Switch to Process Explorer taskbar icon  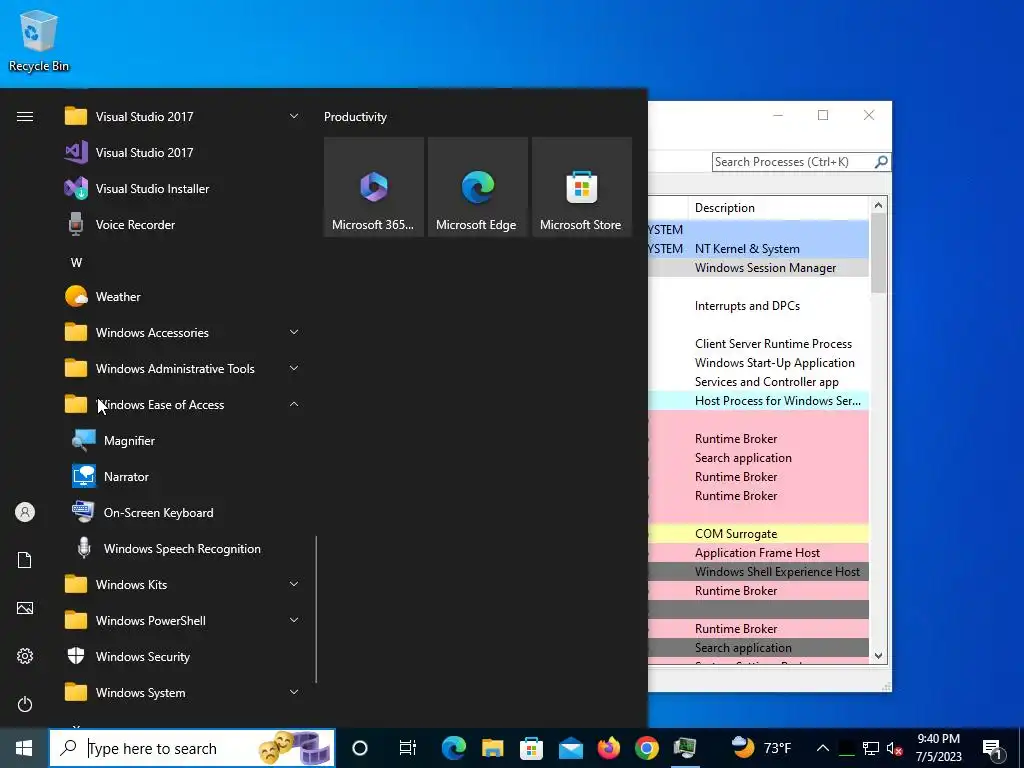pos(685,748)
